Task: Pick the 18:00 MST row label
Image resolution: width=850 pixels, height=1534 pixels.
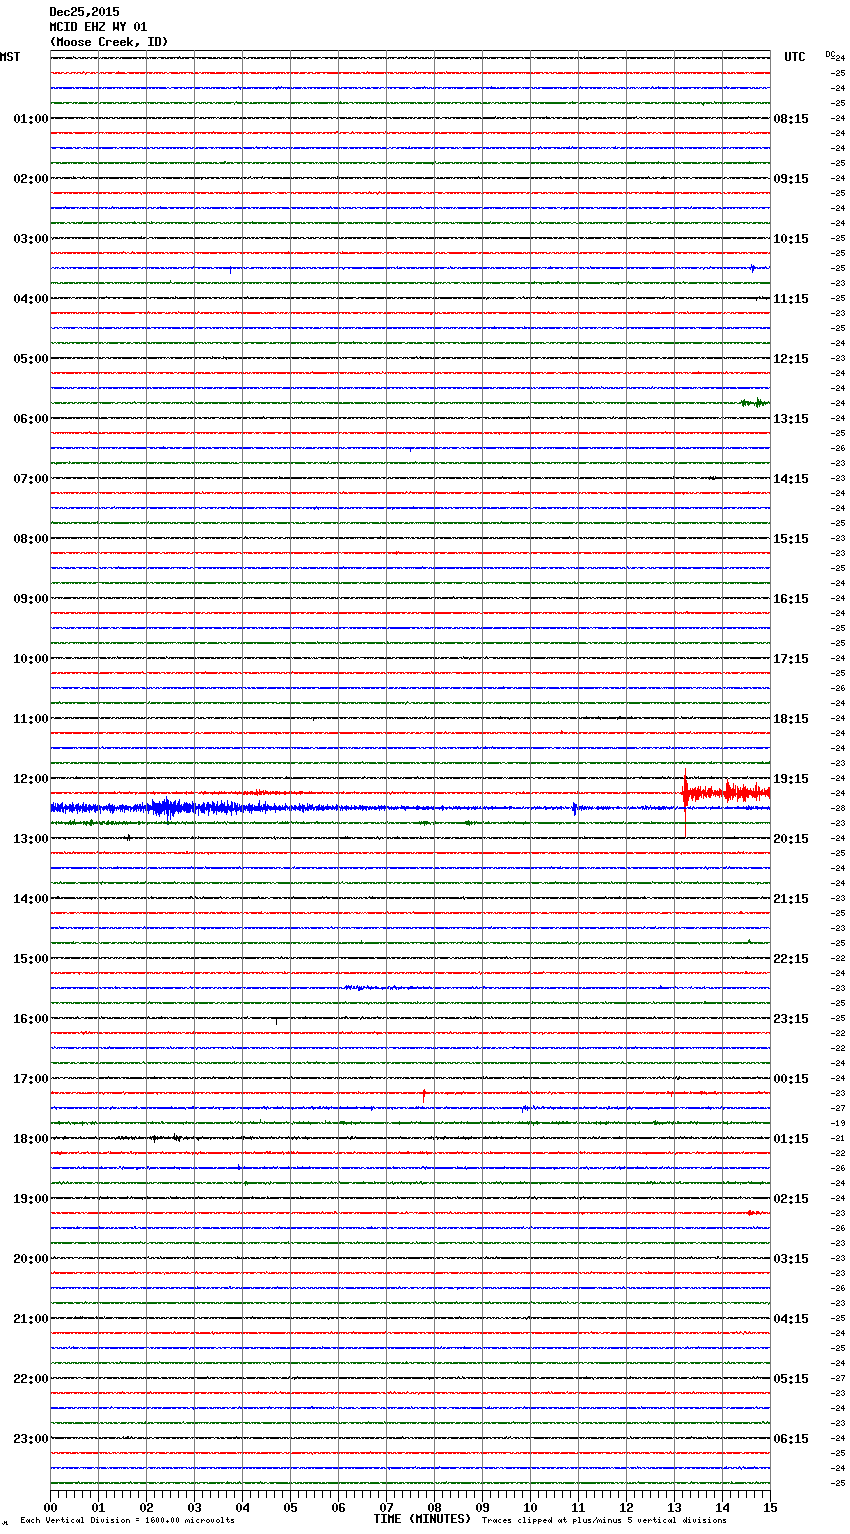Action: 31,1139
